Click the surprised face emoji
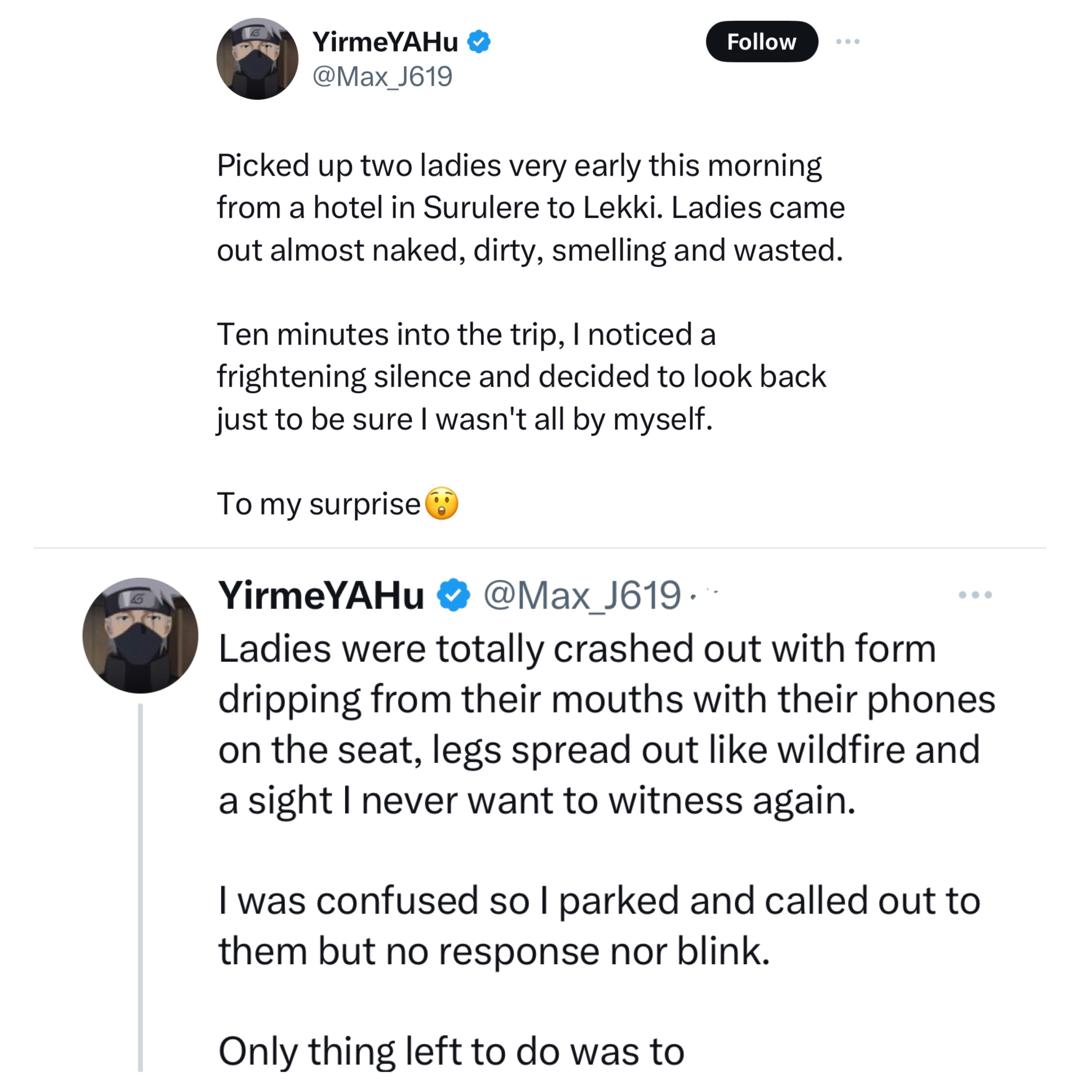This screenshot has width=1080, height=1080. 442,503
